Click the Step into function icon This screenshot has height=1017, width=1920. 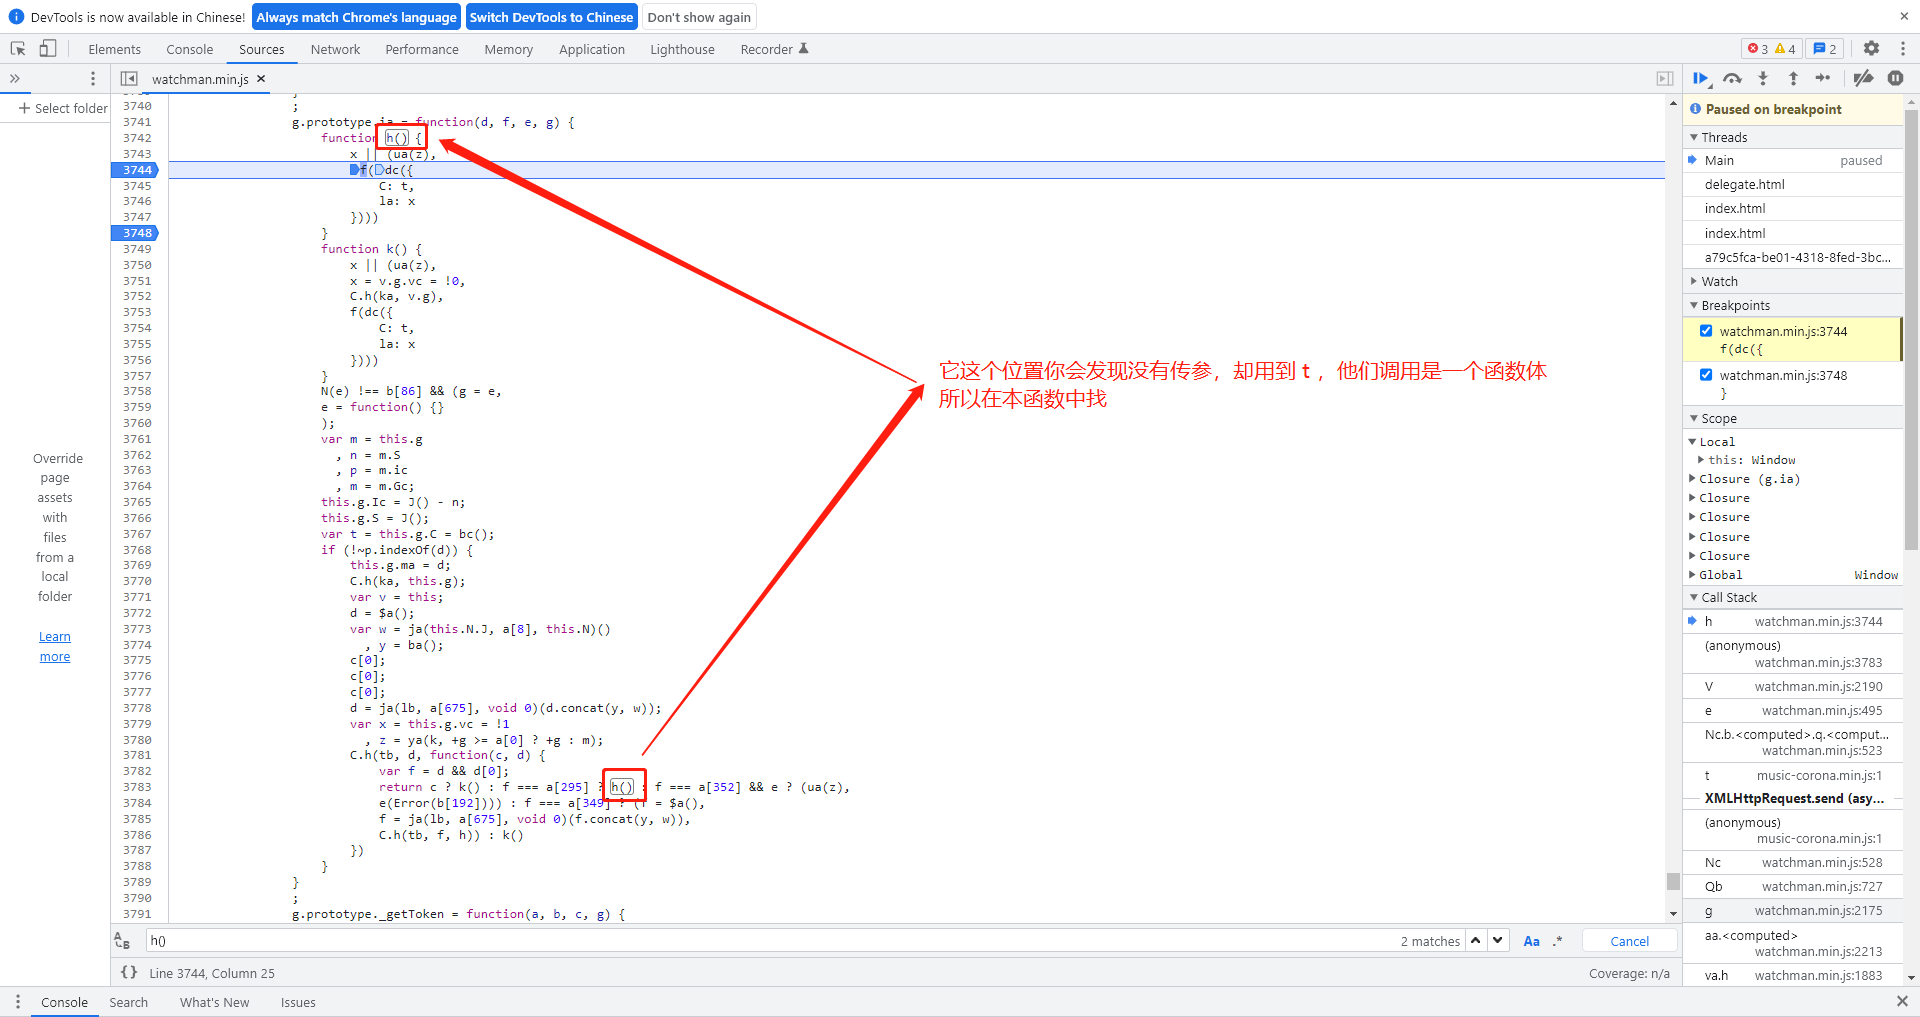point(1763,78)
